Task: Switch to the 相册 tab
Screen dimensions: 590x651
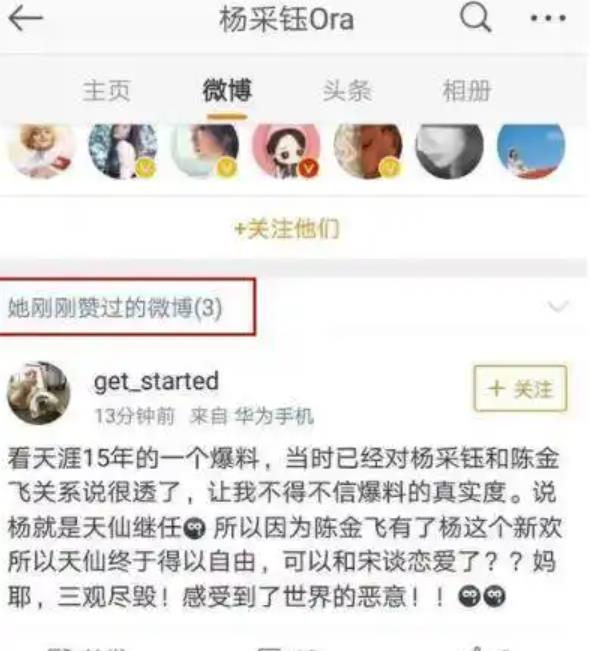Action: pos(467,91)
